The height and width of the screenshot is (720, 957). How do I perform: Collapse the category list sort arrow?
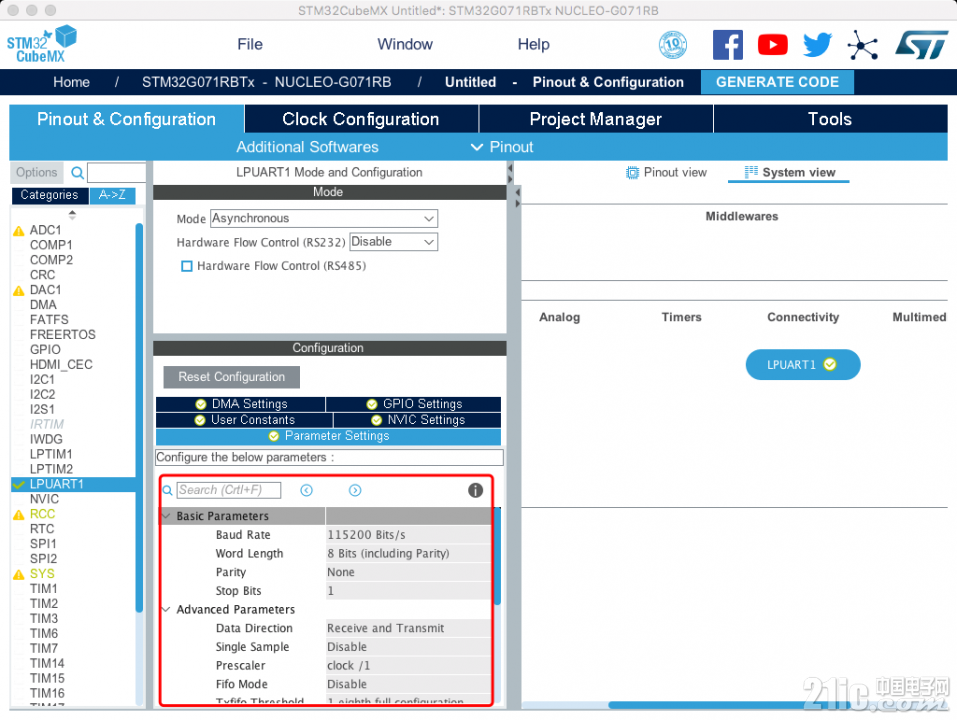(73, 214)
